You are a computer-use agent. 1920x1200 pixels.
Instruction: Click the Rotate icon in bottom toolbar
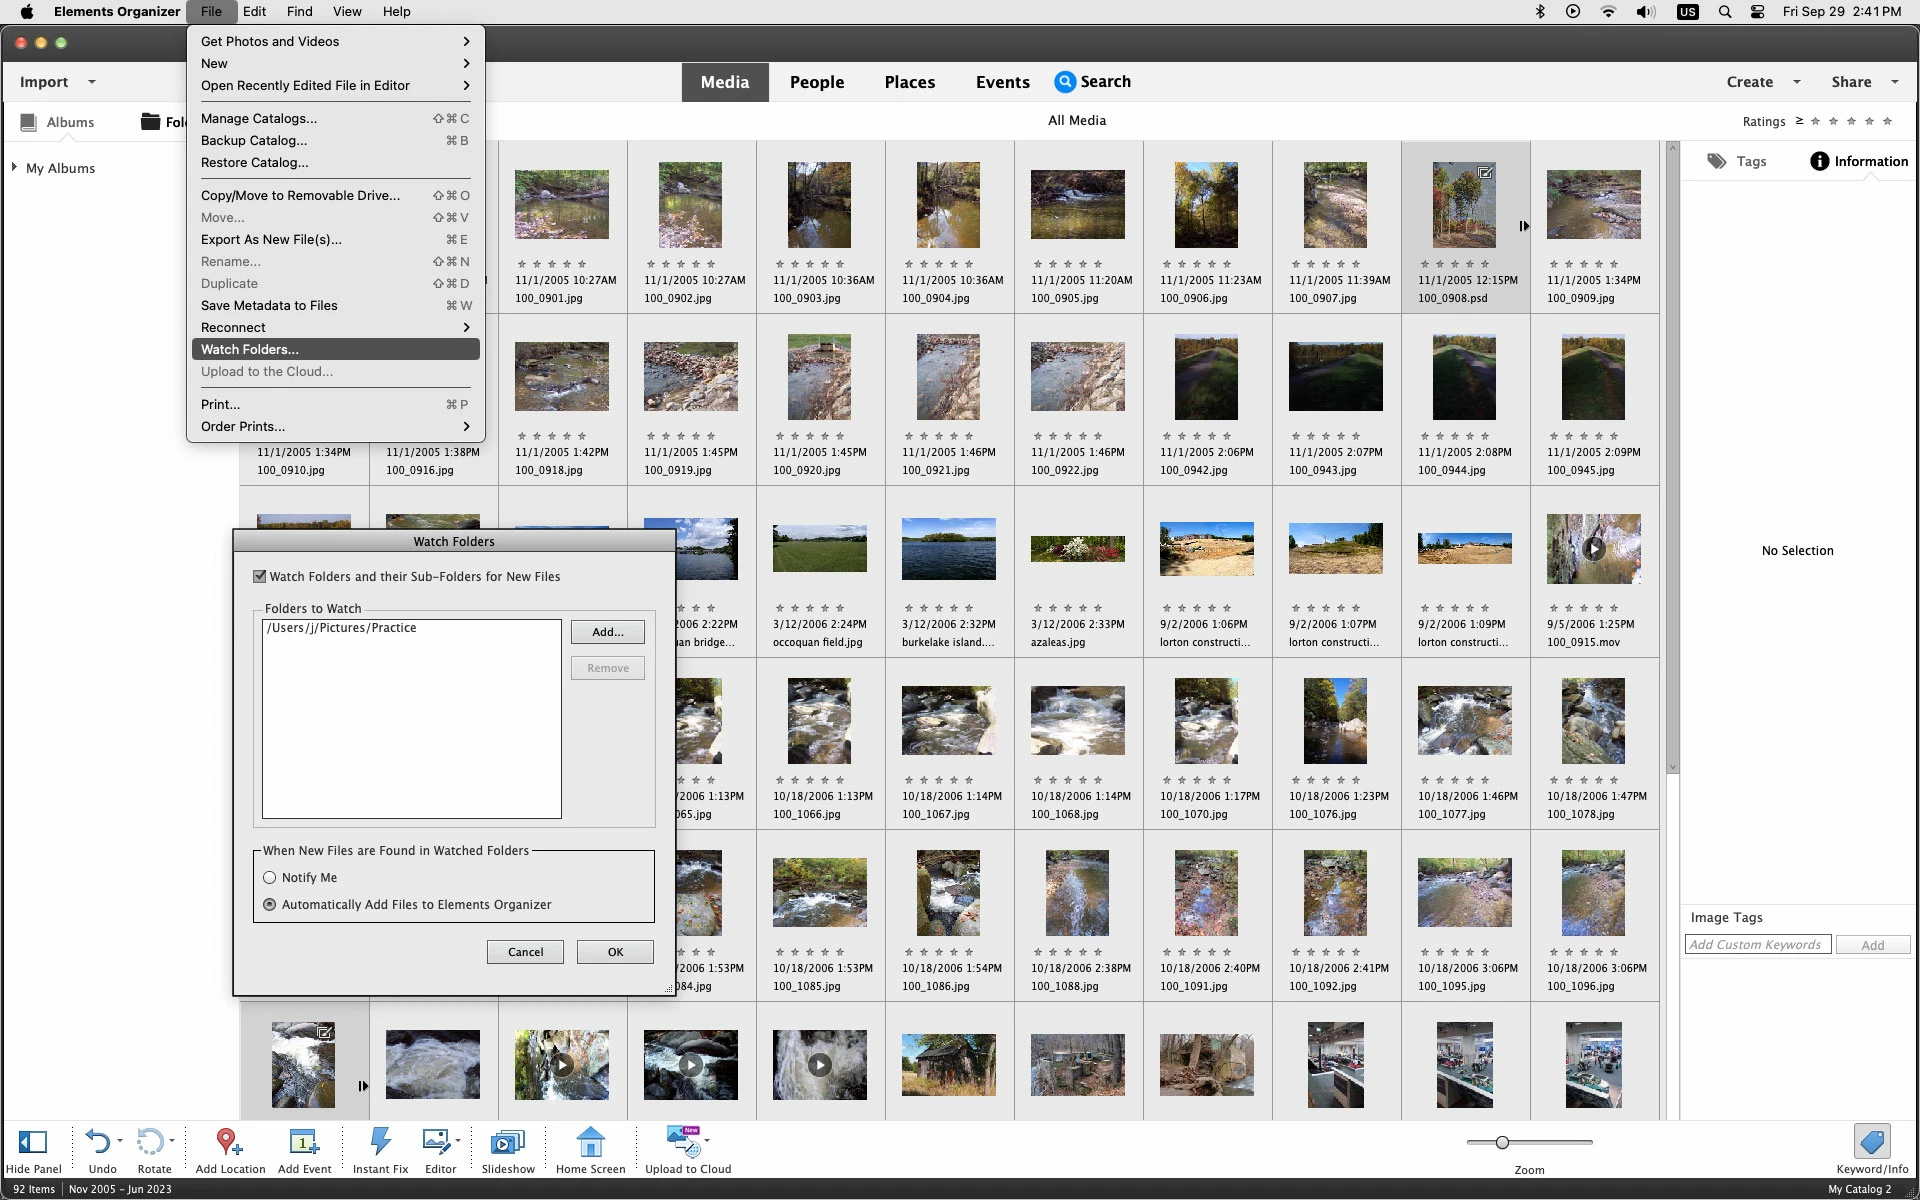(x=150, y=1142)
